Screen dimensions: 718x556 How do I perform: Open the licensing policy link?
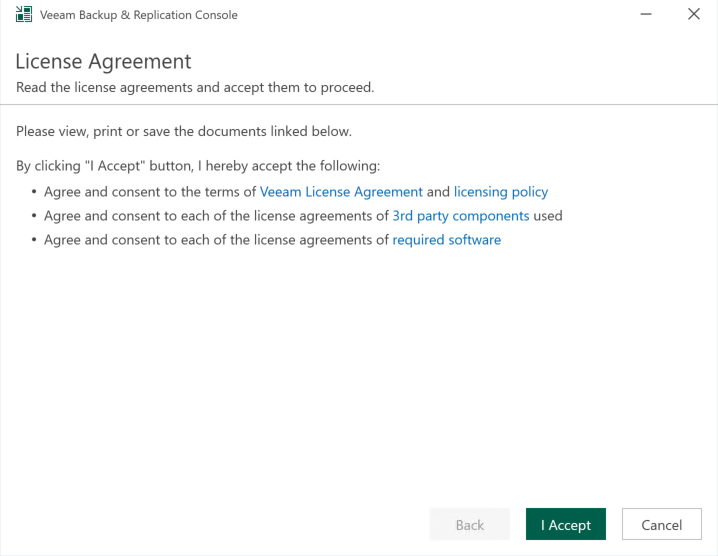click(501, 192)
